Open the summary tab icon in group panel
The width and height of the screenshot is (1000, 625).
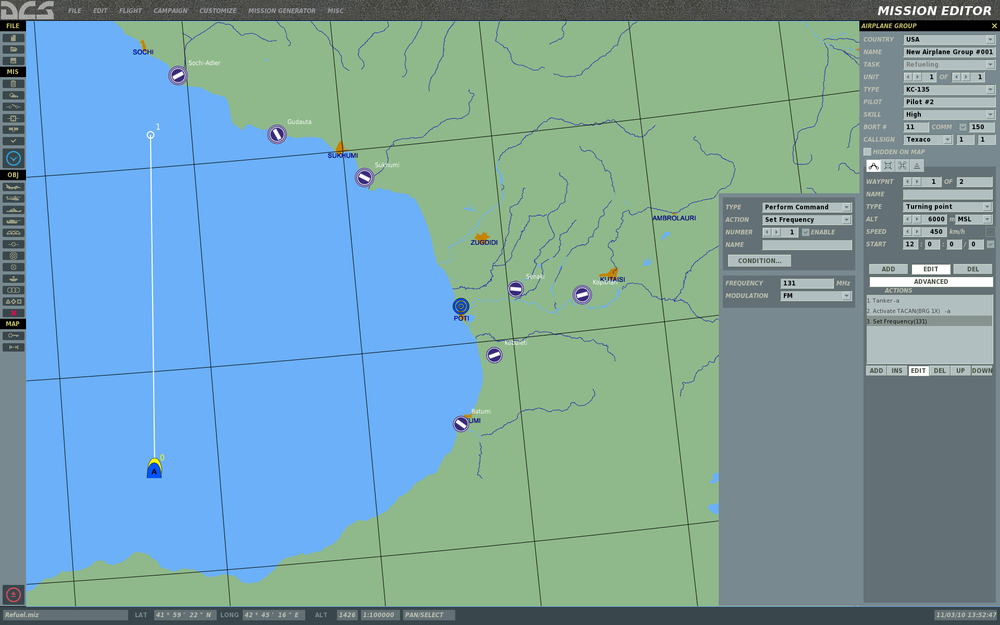(917, 165)
